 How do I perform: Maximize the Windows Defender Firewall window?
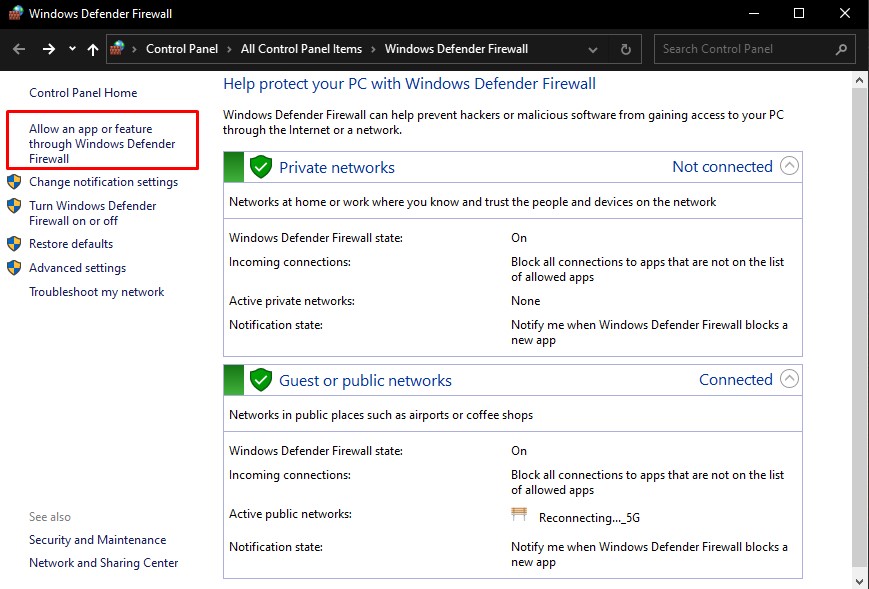pyautogui.click(x=799, y=13)
